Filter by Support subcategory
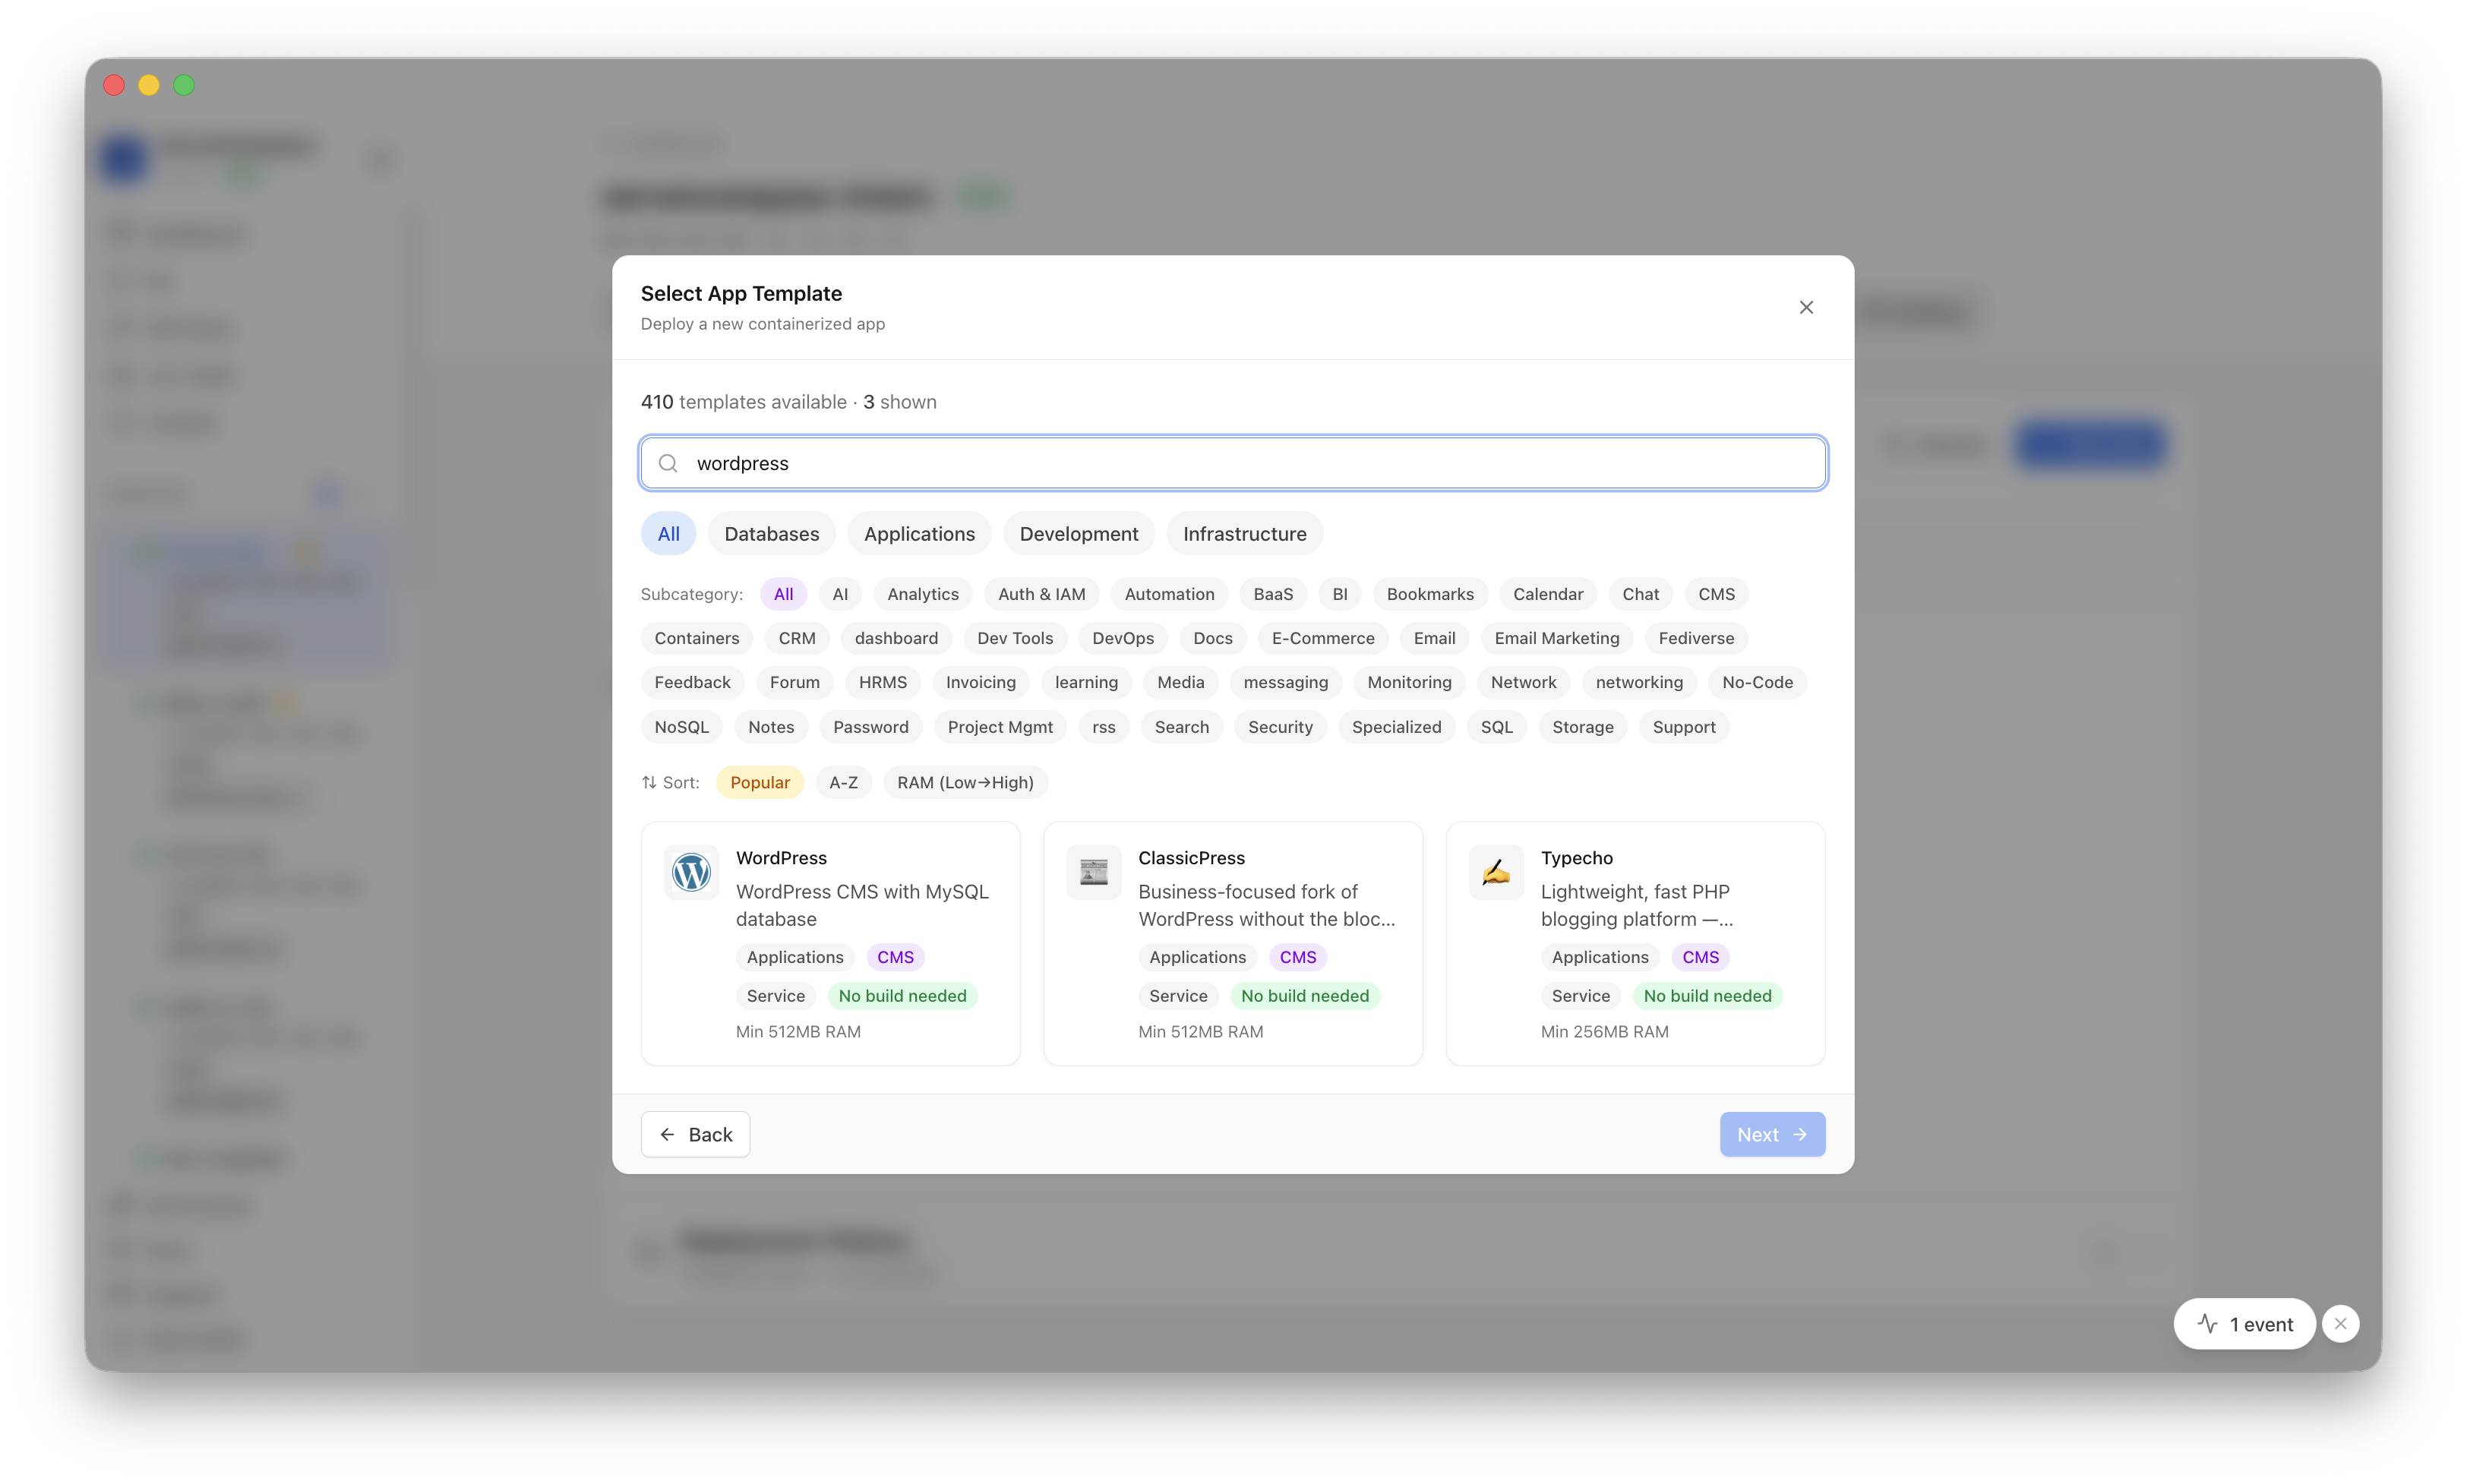2467x1484 pixels. [1683, 727]
